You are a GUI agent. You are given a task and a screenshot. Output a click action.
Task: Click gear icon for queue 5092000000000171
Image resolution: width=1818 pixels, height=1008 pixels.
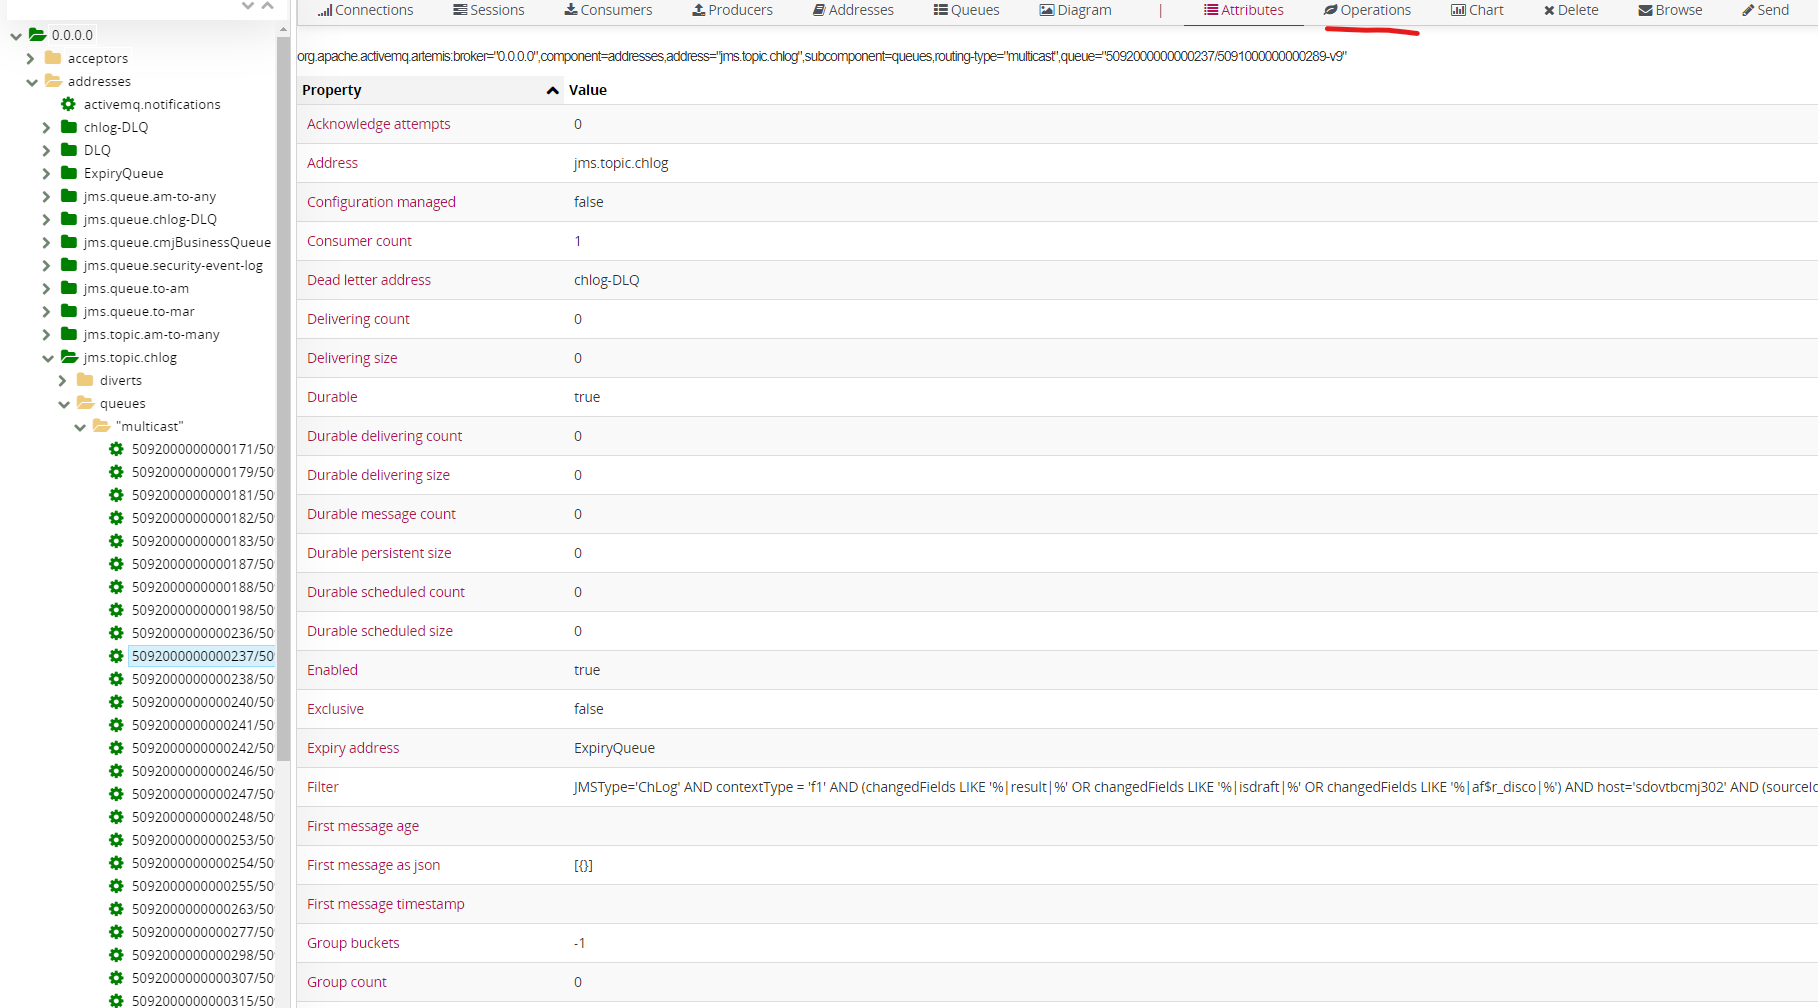(x=116, y=449)
